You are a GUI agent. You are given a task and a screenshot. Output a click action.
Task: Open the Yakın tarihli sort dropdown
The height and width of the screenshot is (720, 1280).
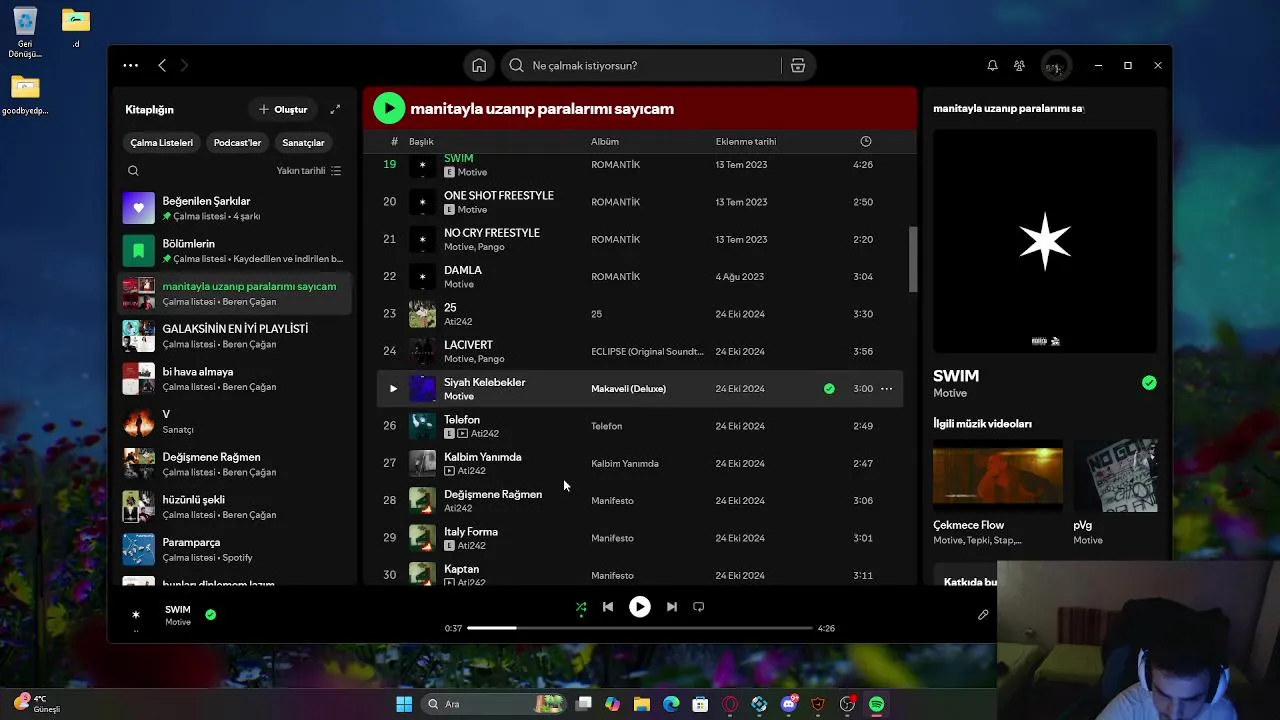(x=309, y=171)
